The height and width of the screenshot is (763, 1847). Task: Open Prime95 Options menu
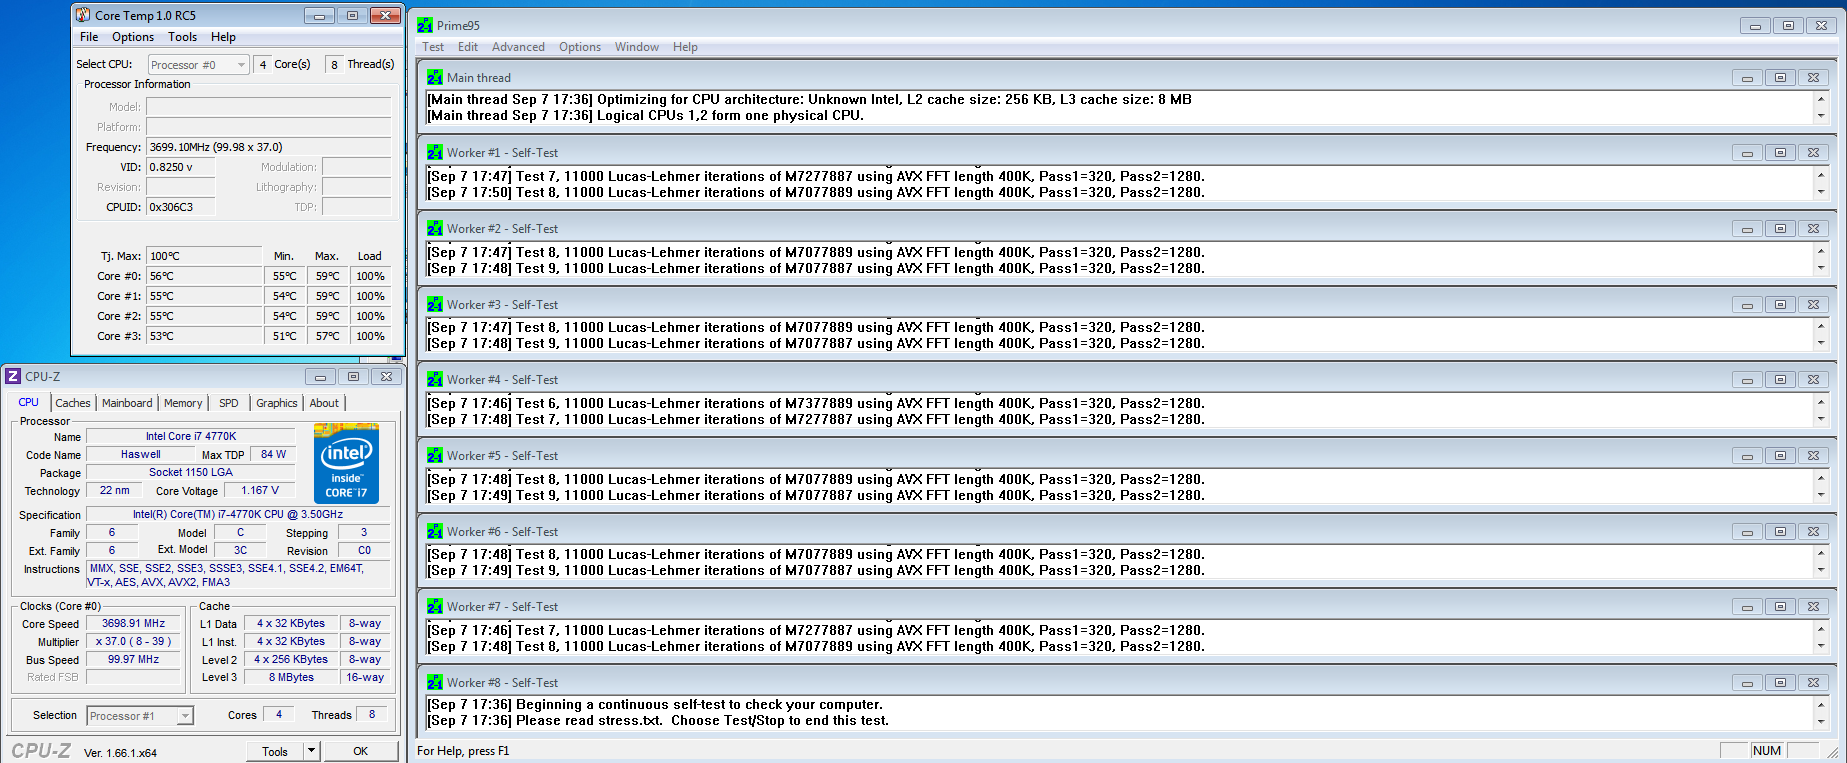[580, 47]
